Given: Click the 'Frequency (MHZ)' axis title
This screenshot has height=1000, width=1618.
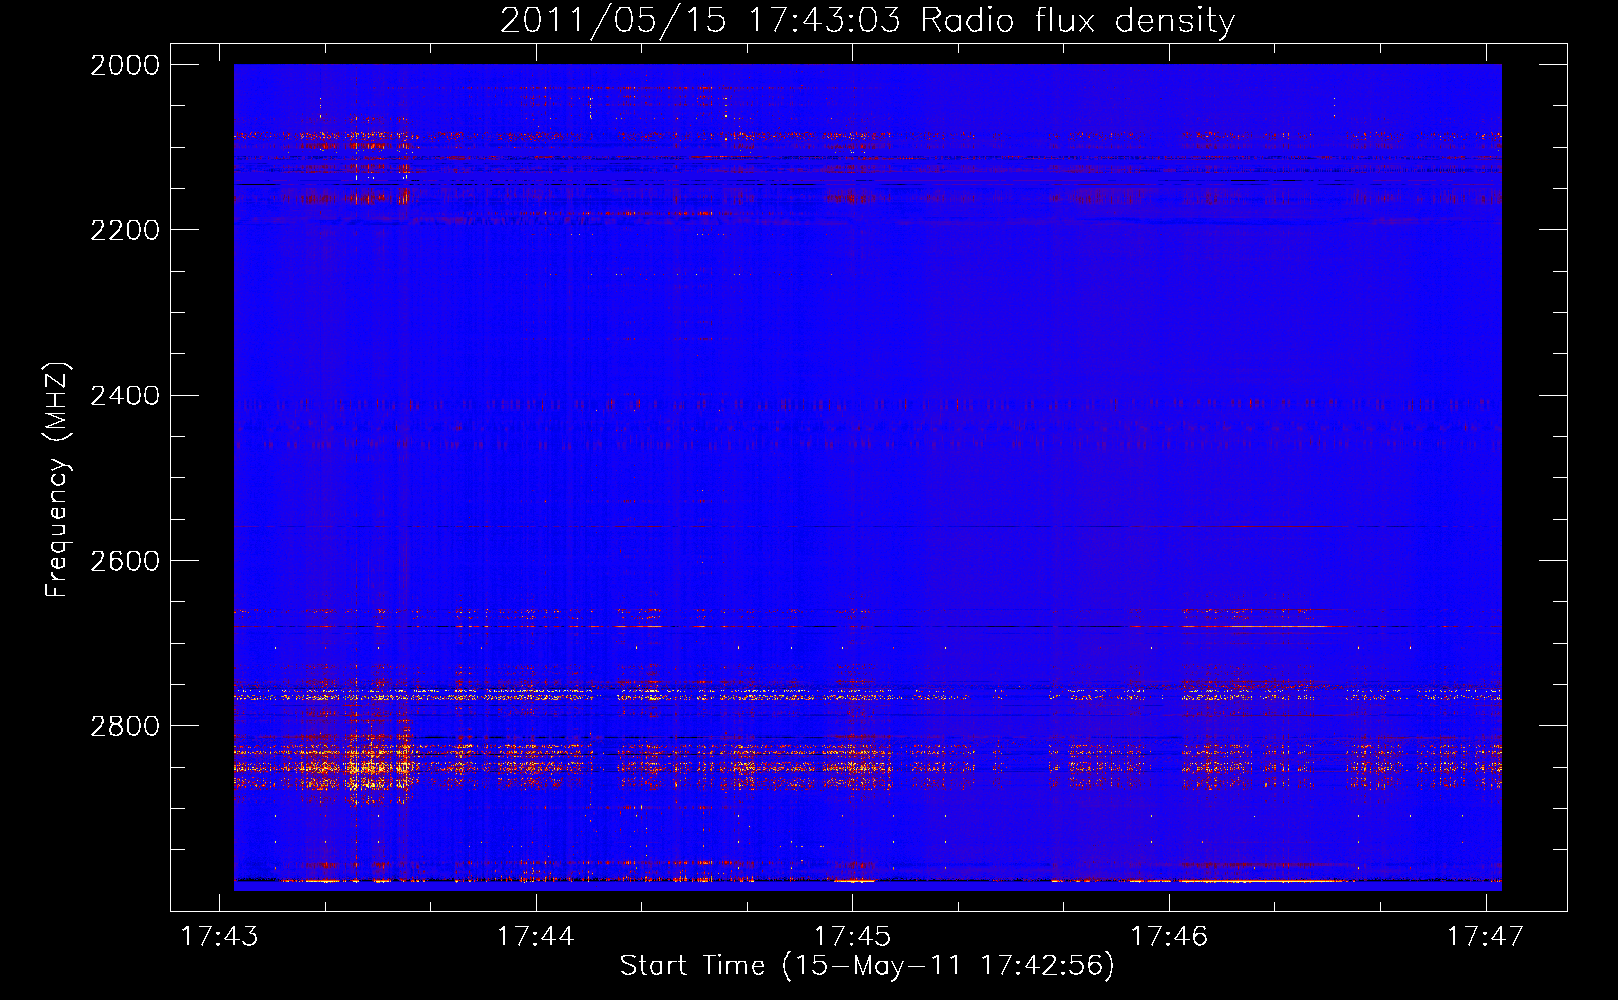Looking at the screenshot, I should [58, 480].
